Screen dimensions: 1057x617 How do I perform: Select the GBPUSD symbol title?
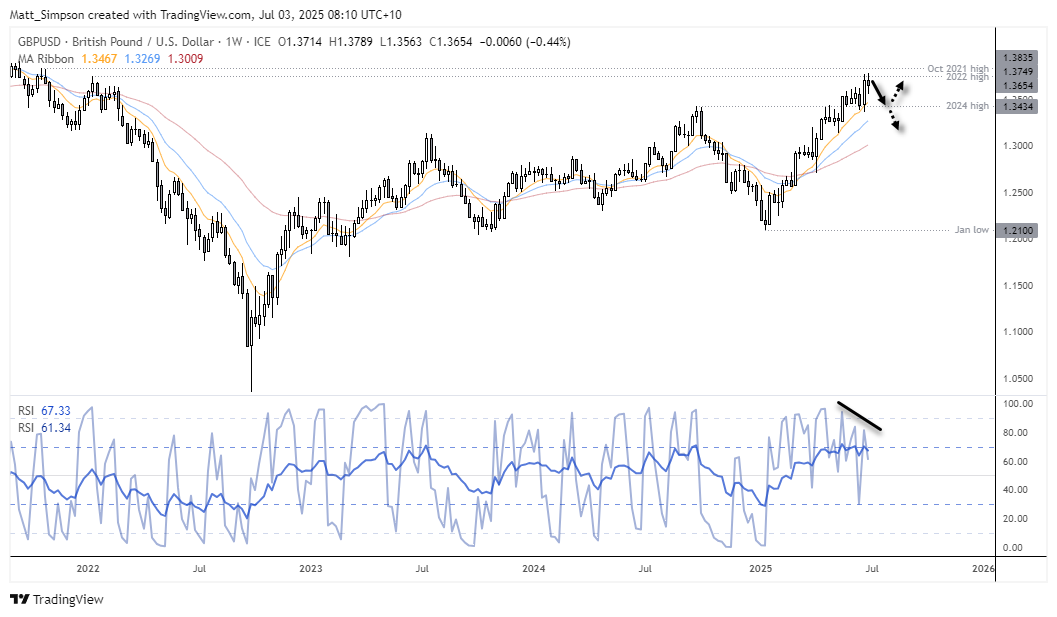[40, 42]
